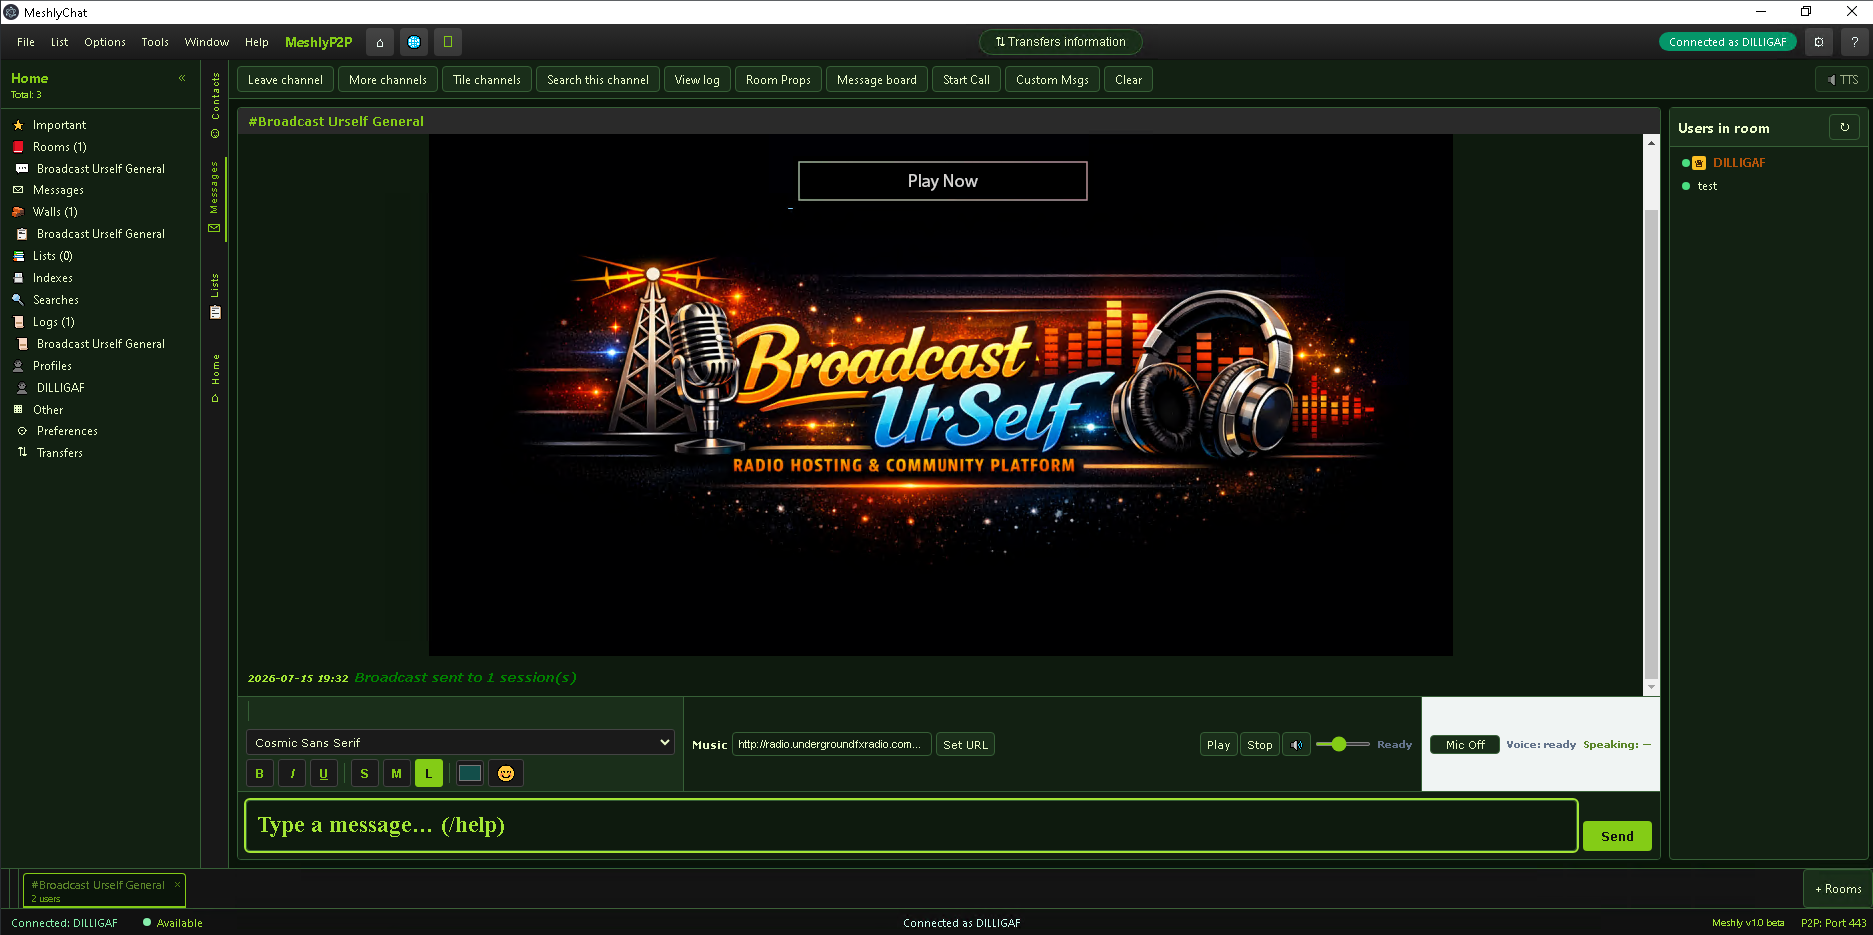Open the Help menu
This screenshot has height=935, width=1873.
click(257, 42)
